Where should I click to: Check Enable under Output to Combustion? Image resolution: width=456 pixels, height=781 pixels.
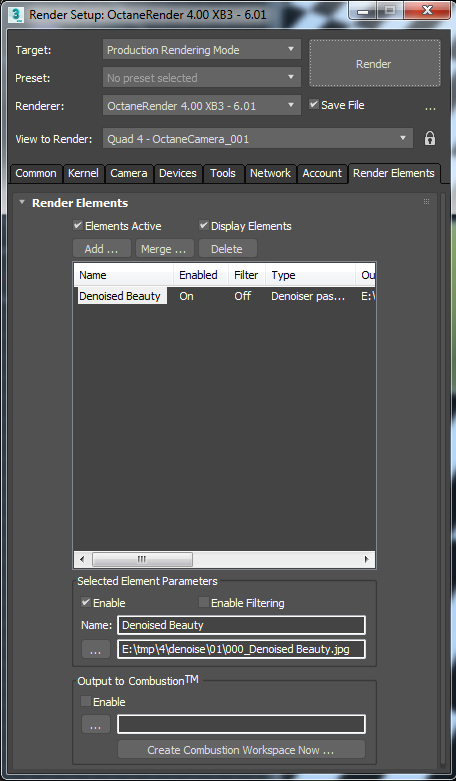(x=86, y=702)
